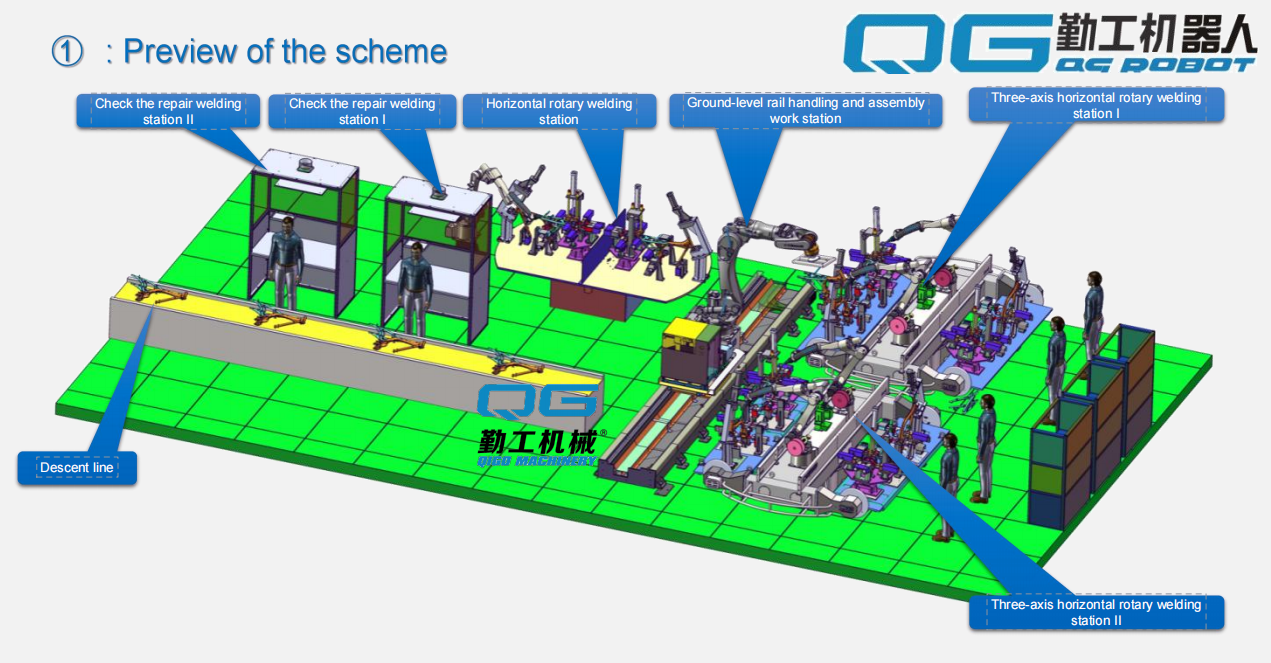The height and width of the screenshot is (663, 1271).
Task: Open 'Ground-level rail handling and assembly' label
Action: tap(805, 110)
